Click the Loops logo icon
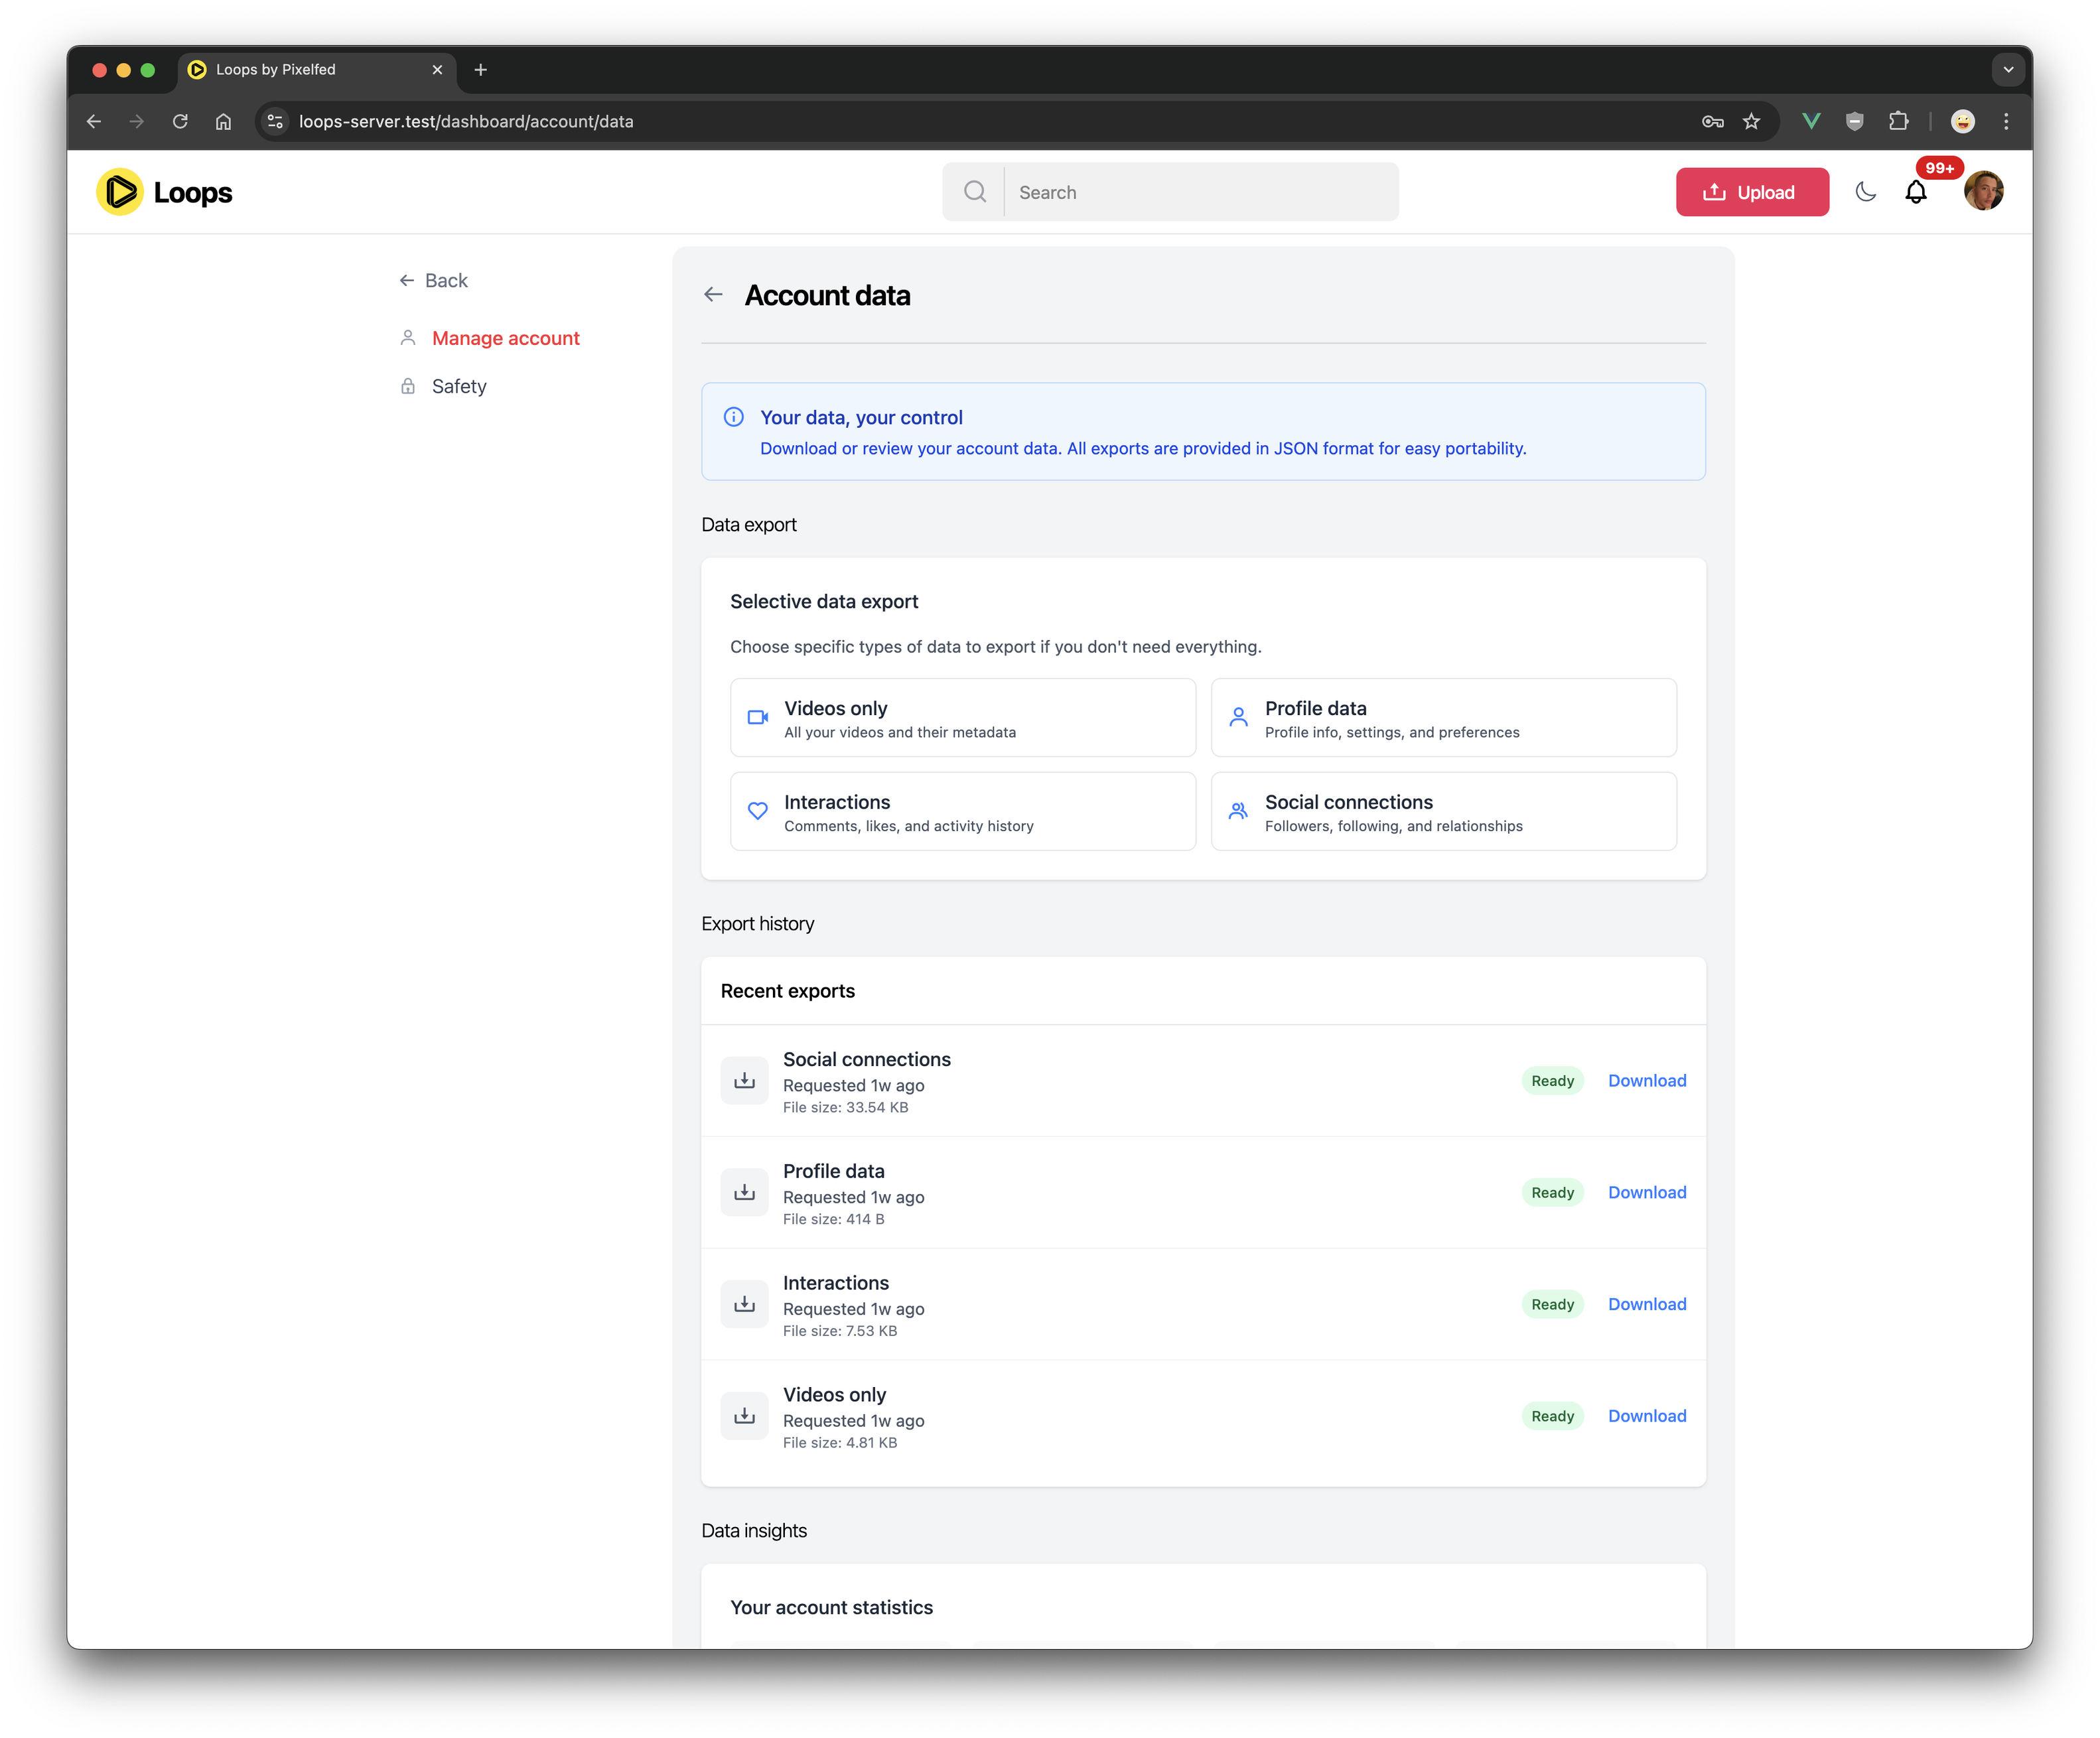2100x1738 pixels. tap(120, 192)
